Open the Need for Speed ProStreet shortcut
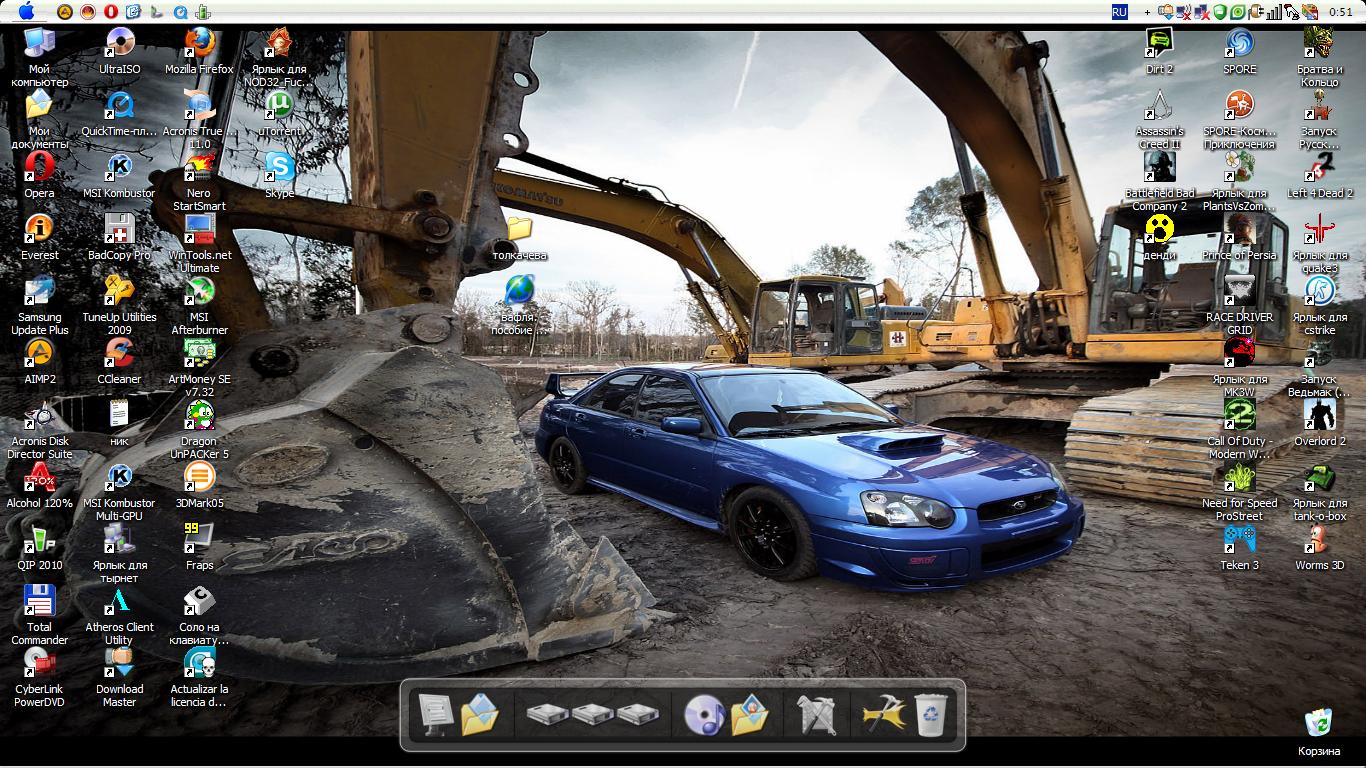This screenshot has height=768, width=1366. point(1239,479)
